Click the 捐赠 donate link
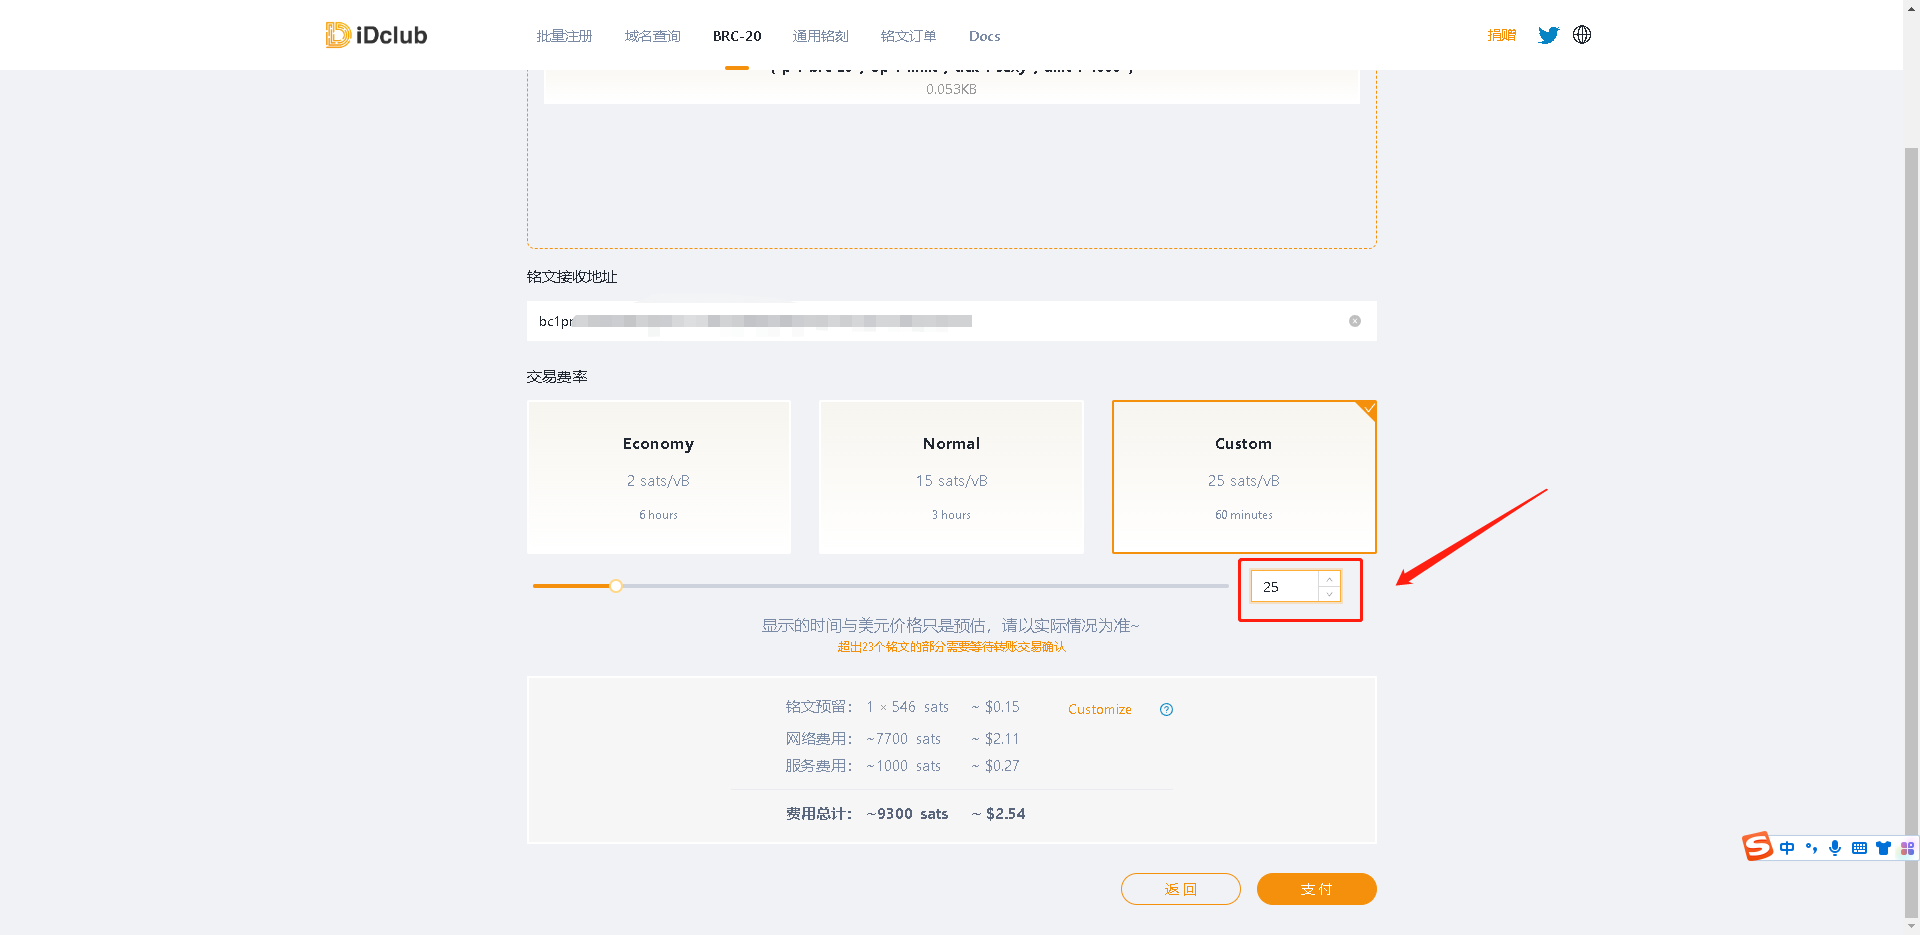1920x935 pixels. [x=1501, y=35]
